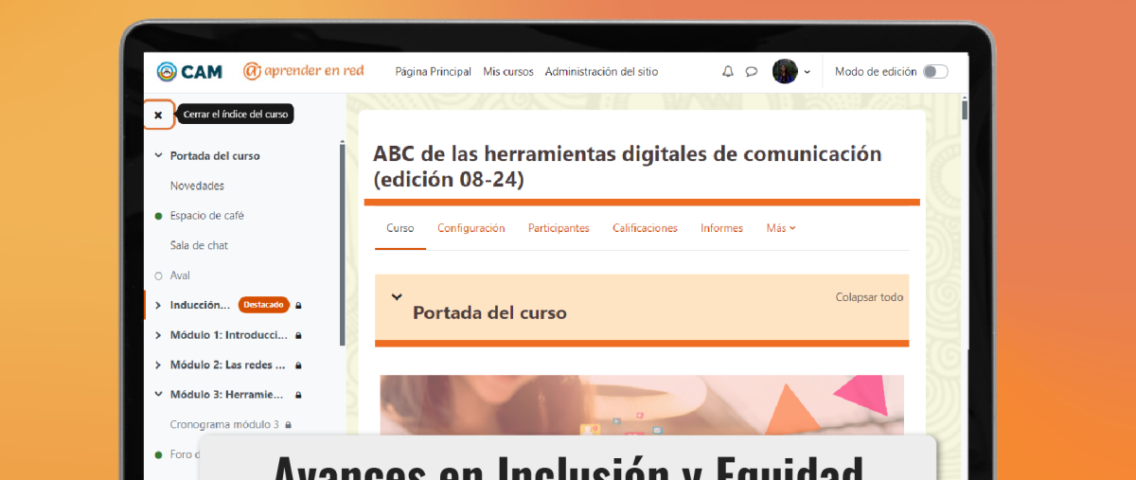1136x480 pixels.
Task: Open Novedades in the course index
Action: (x=197, y=185)
